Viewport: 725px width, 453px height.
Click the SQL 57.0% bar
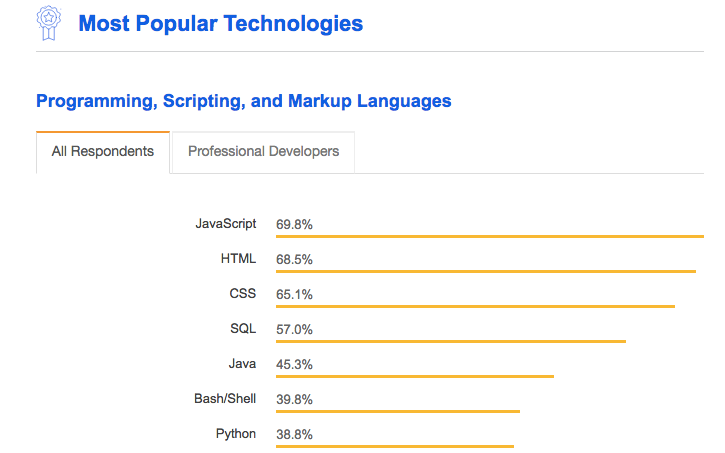(451, 341)
